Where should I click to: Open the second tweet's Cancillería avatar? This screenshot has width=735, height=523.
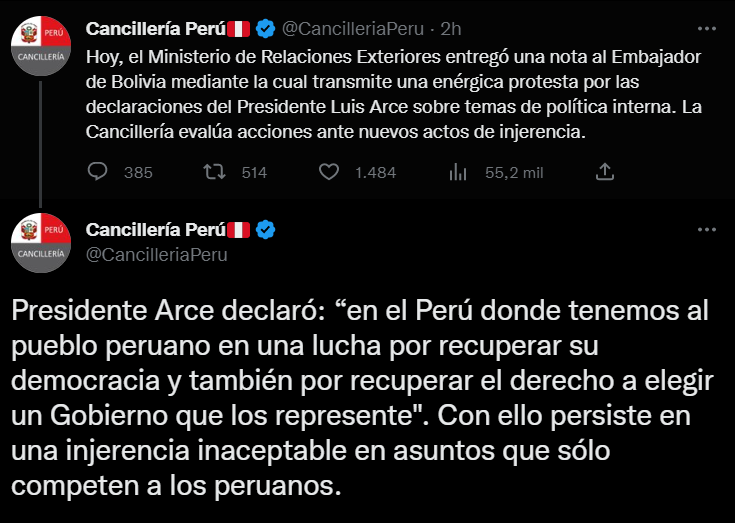tap(41, 242)
